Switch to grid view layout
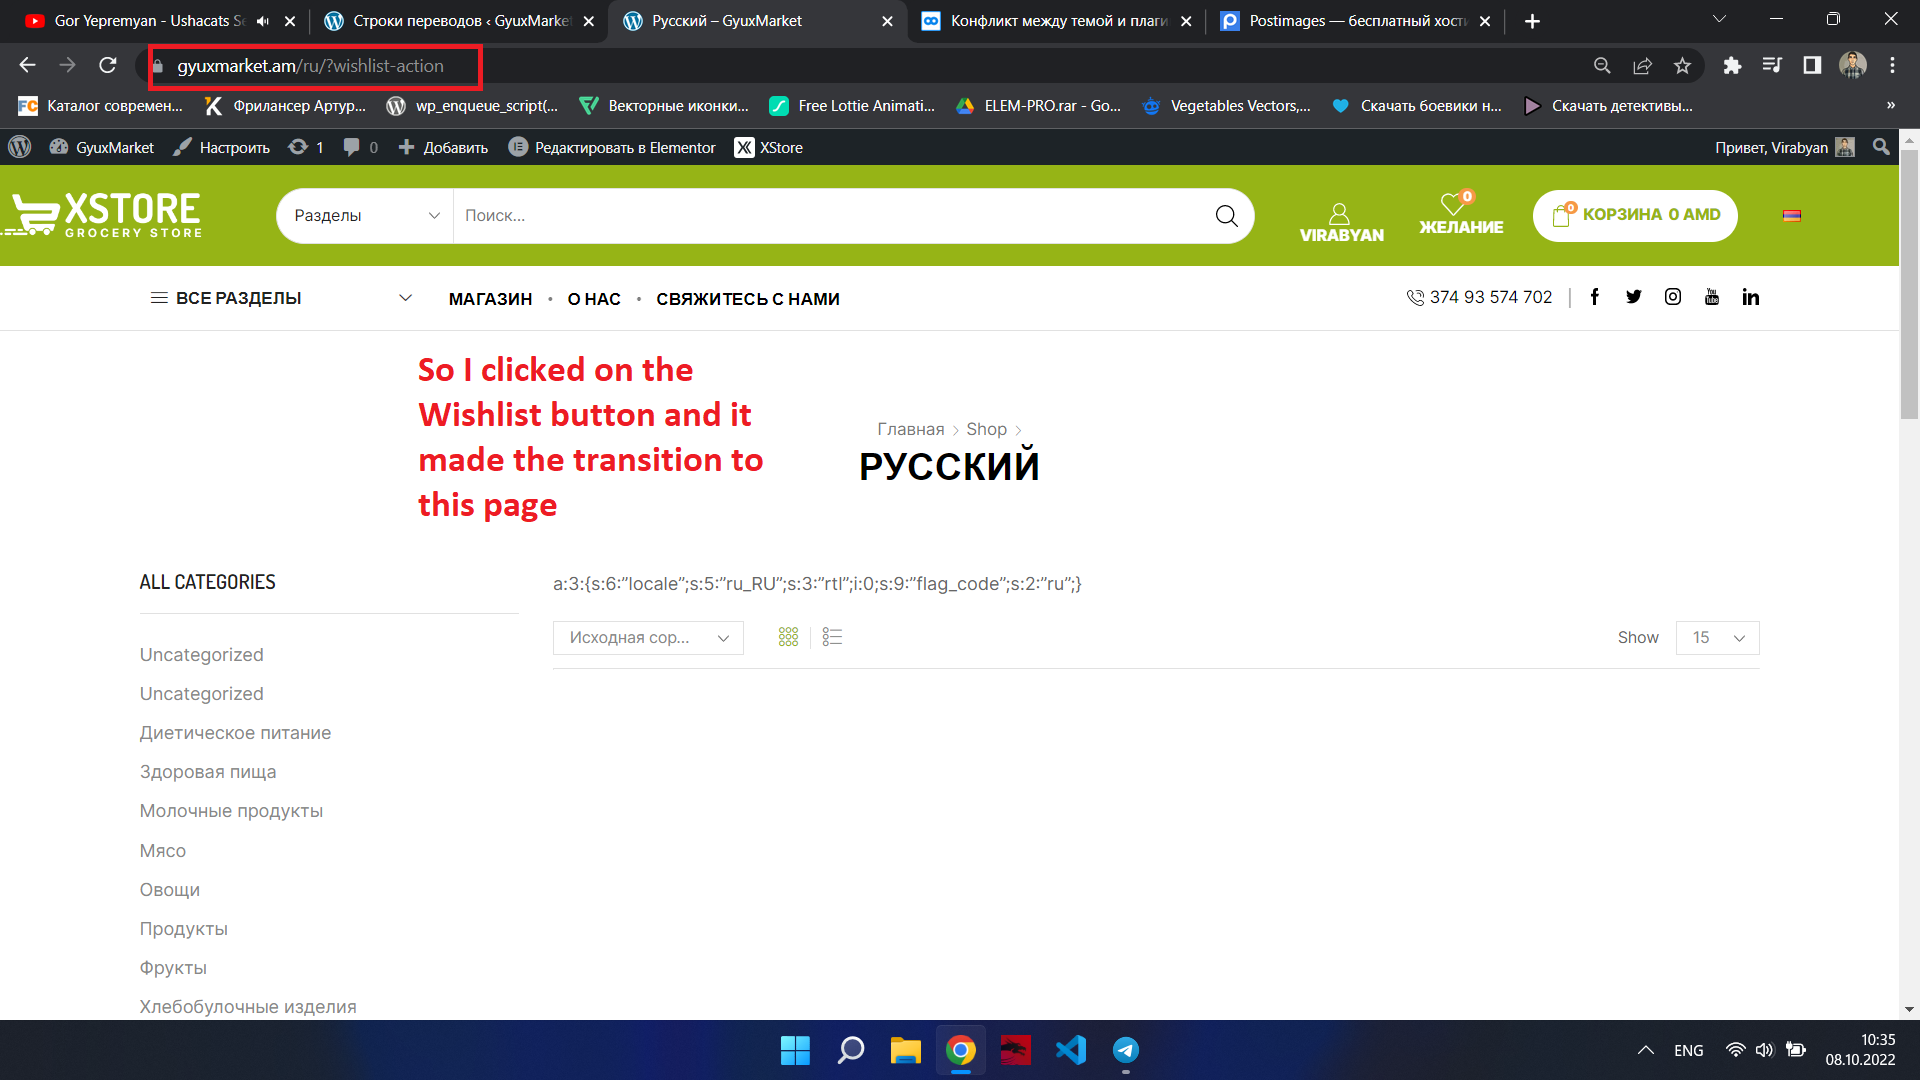Image resolution: width=1920 pixels, height=1080 pixels. point(788,637)
